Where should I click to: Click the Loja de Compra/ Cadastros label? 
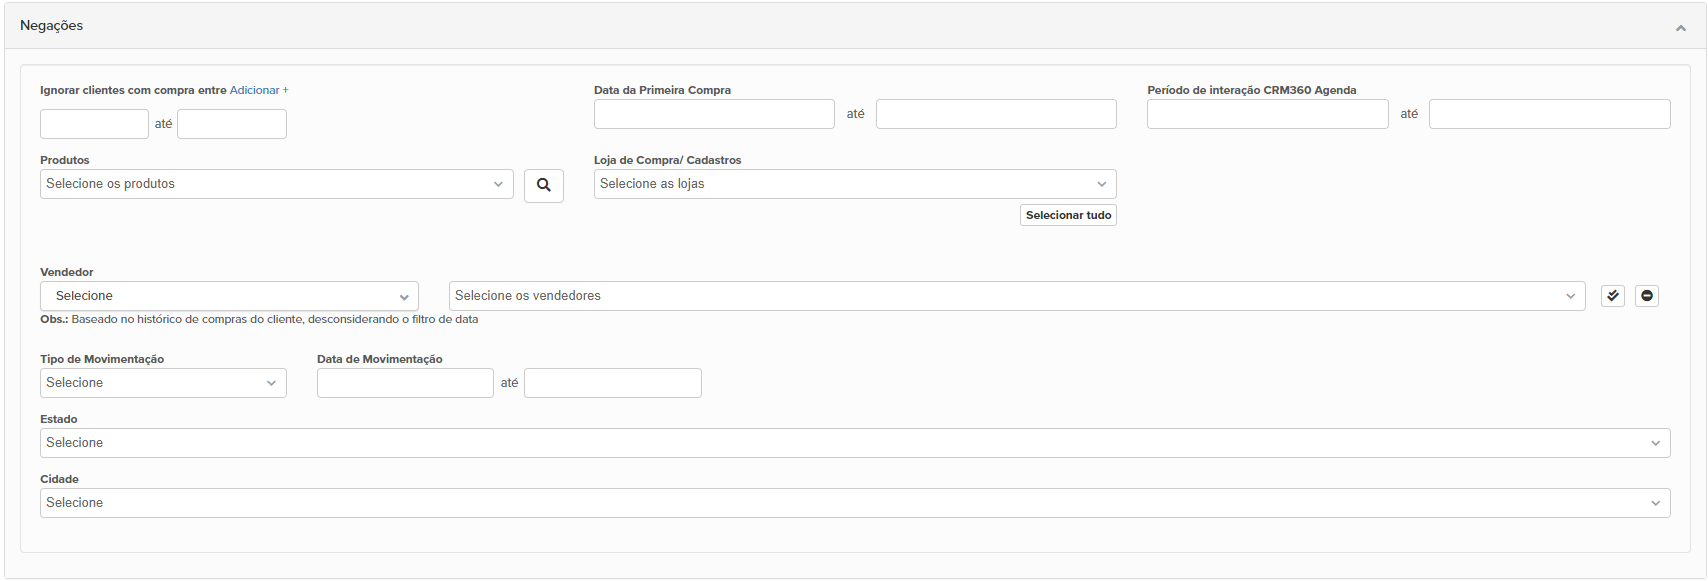[668, 160]
